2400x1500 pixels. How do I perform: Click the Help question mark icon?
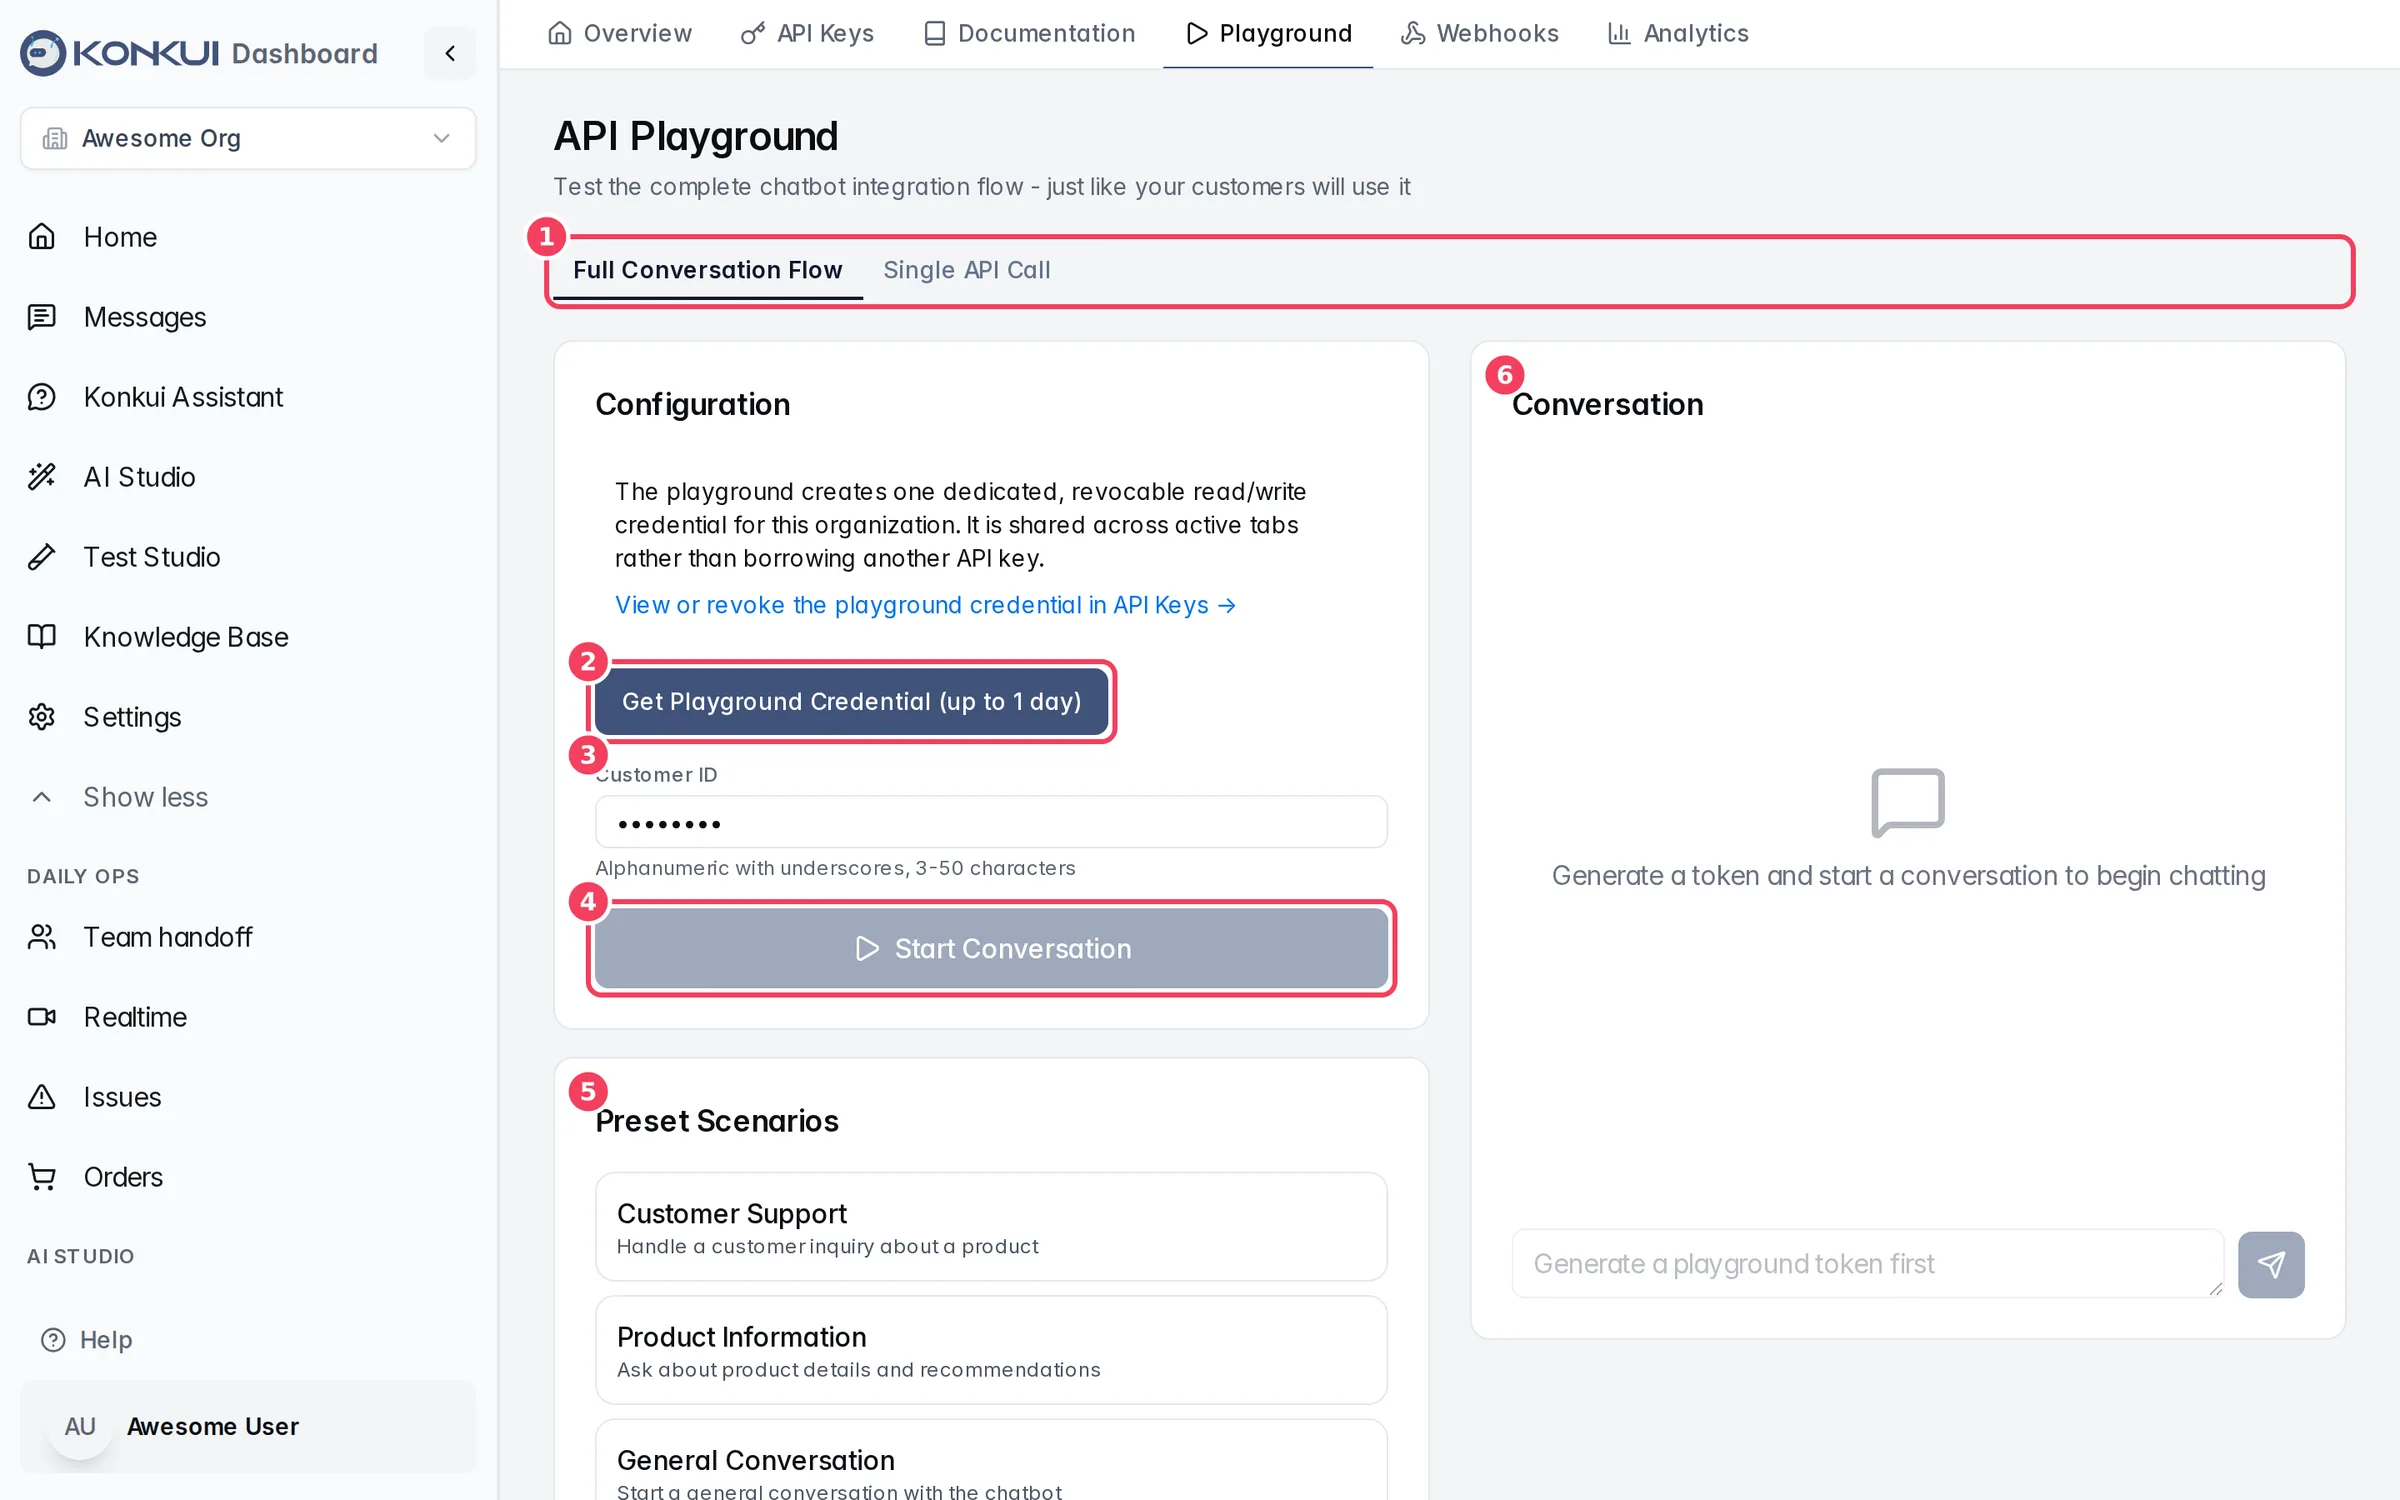[x=53, y=1340]
